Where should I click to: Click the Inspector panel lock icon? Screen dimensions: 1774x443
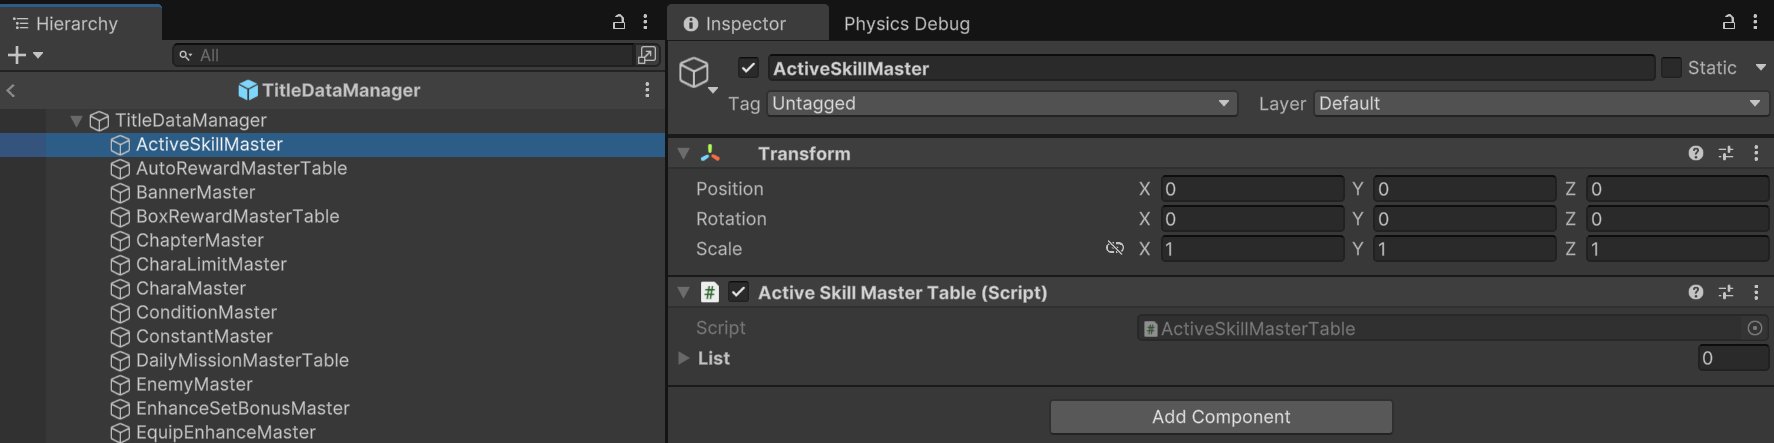(1728, 22)
